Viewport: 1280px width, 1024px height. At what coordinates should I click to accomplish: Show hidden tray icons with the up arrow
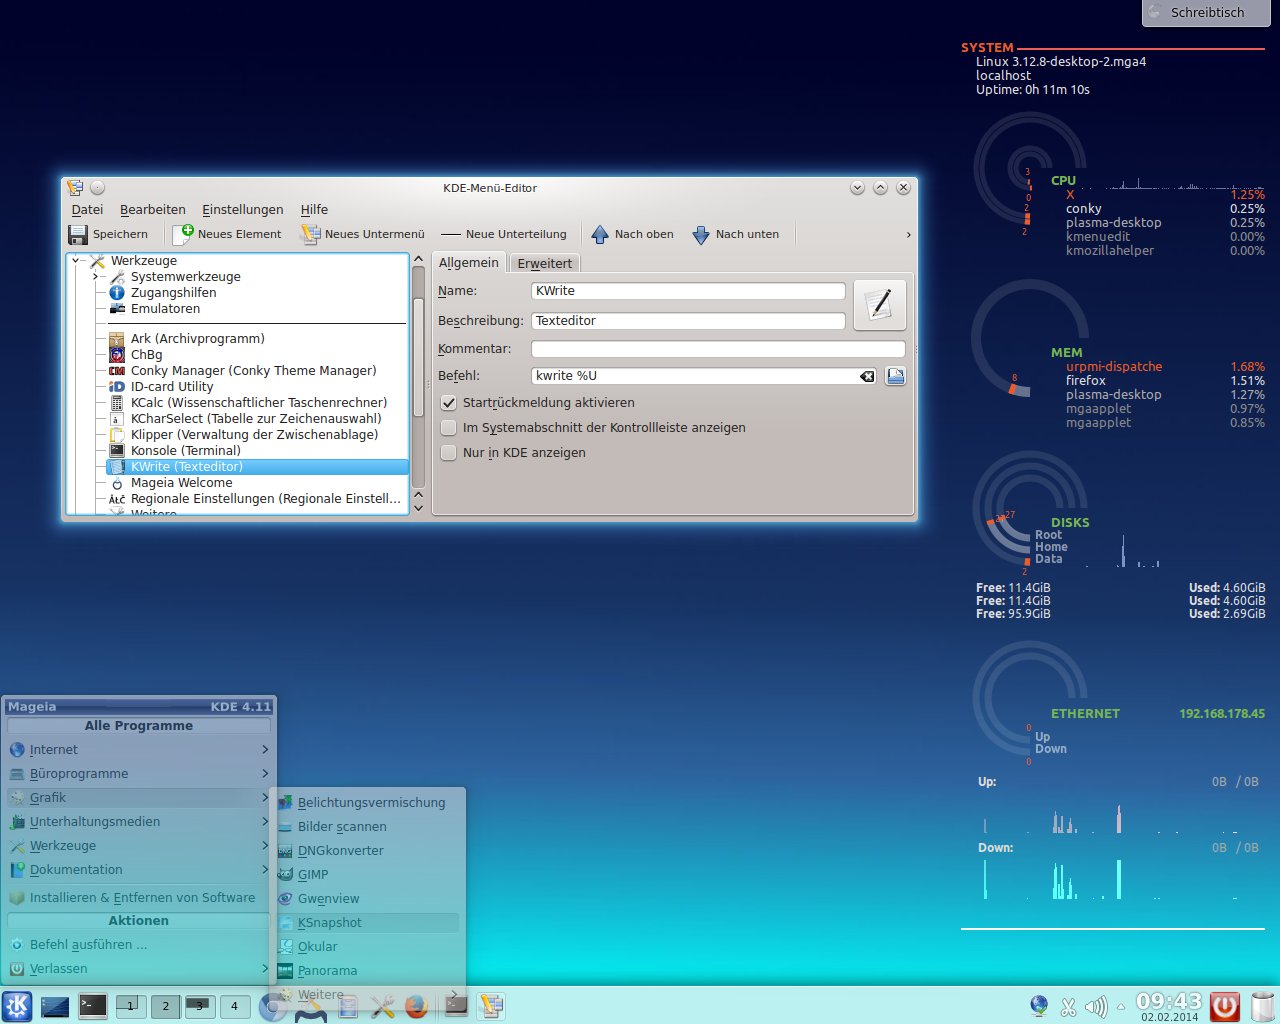click(x=1121, y=1007)
